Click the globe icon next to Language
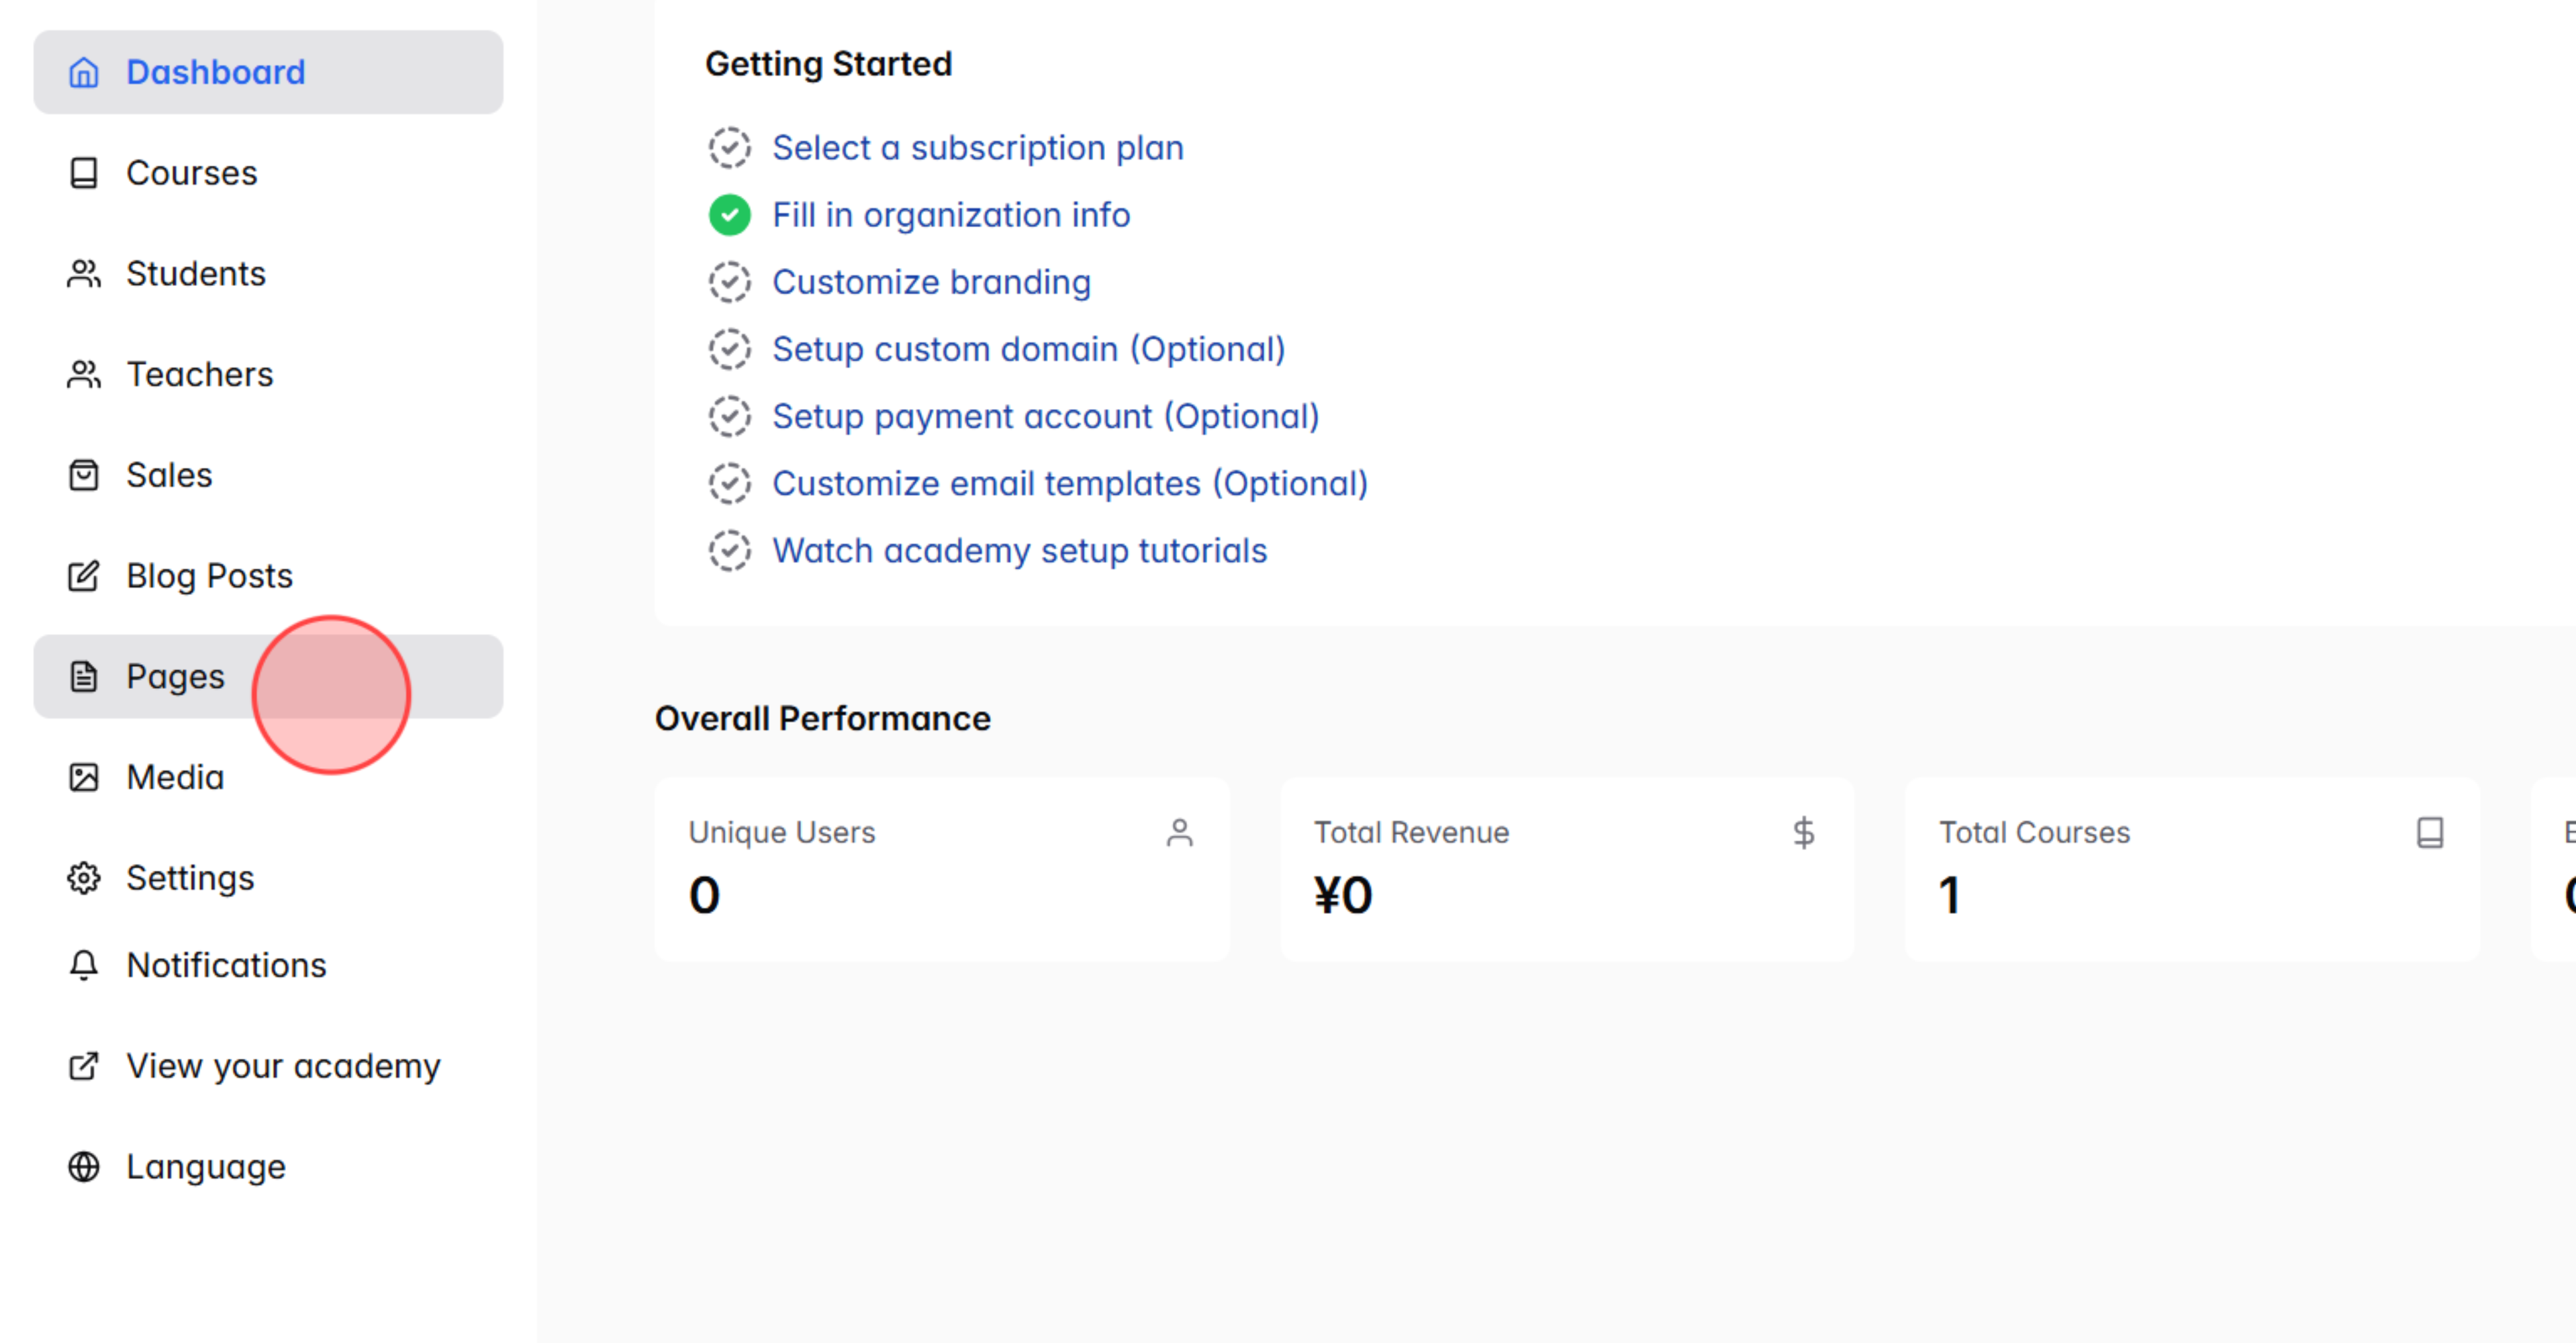Screen dimensions: 2576x1343 click(x=84, y=1166)
